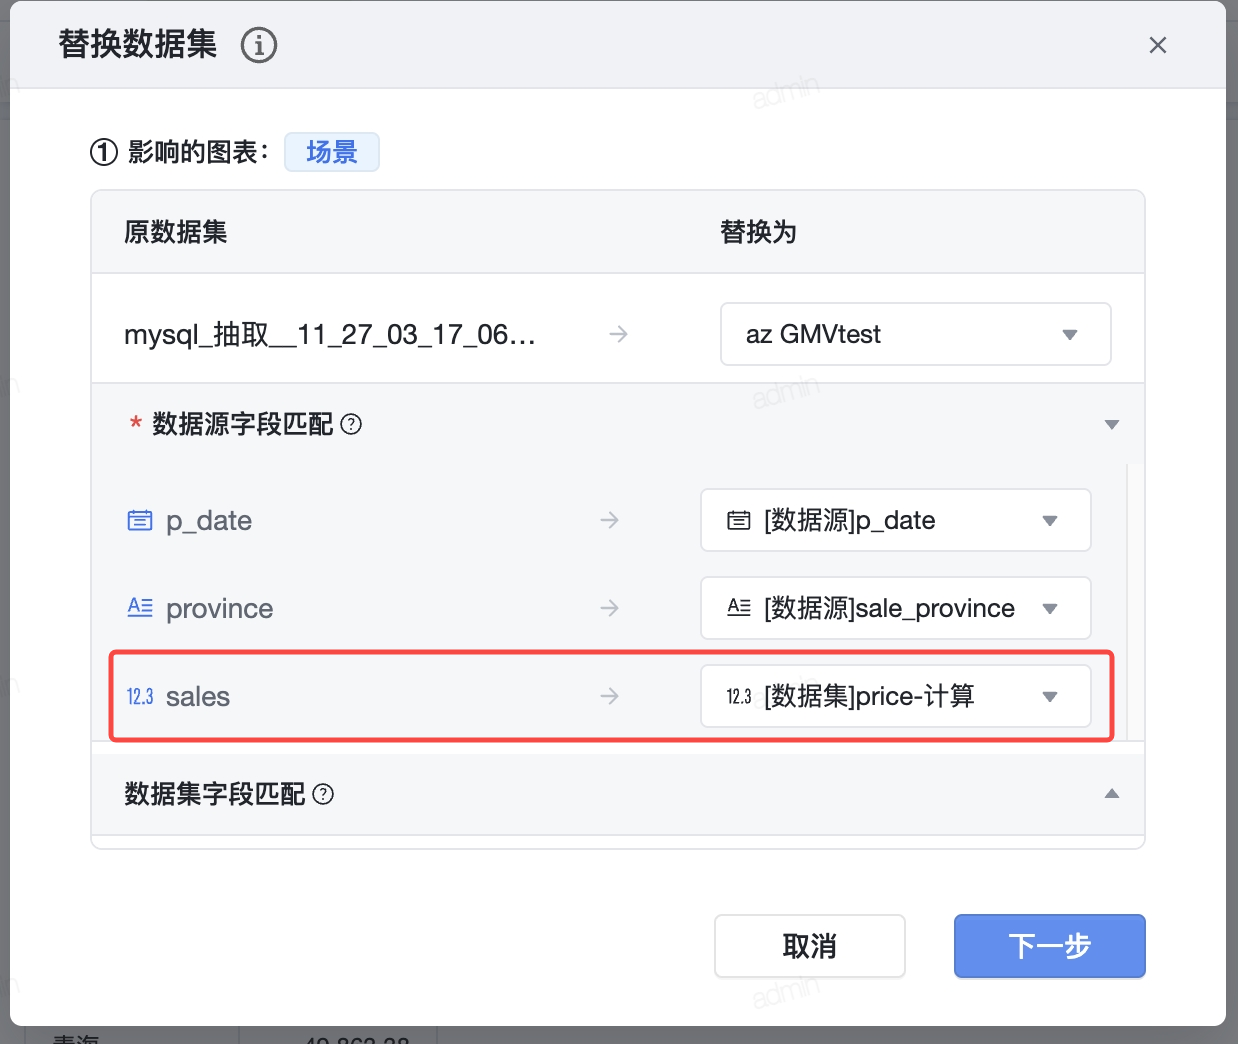This screenshot has height=1044, width=1238.
Task: Click the arrow icon in the mysql dataset row
Action: click(619, 334)
